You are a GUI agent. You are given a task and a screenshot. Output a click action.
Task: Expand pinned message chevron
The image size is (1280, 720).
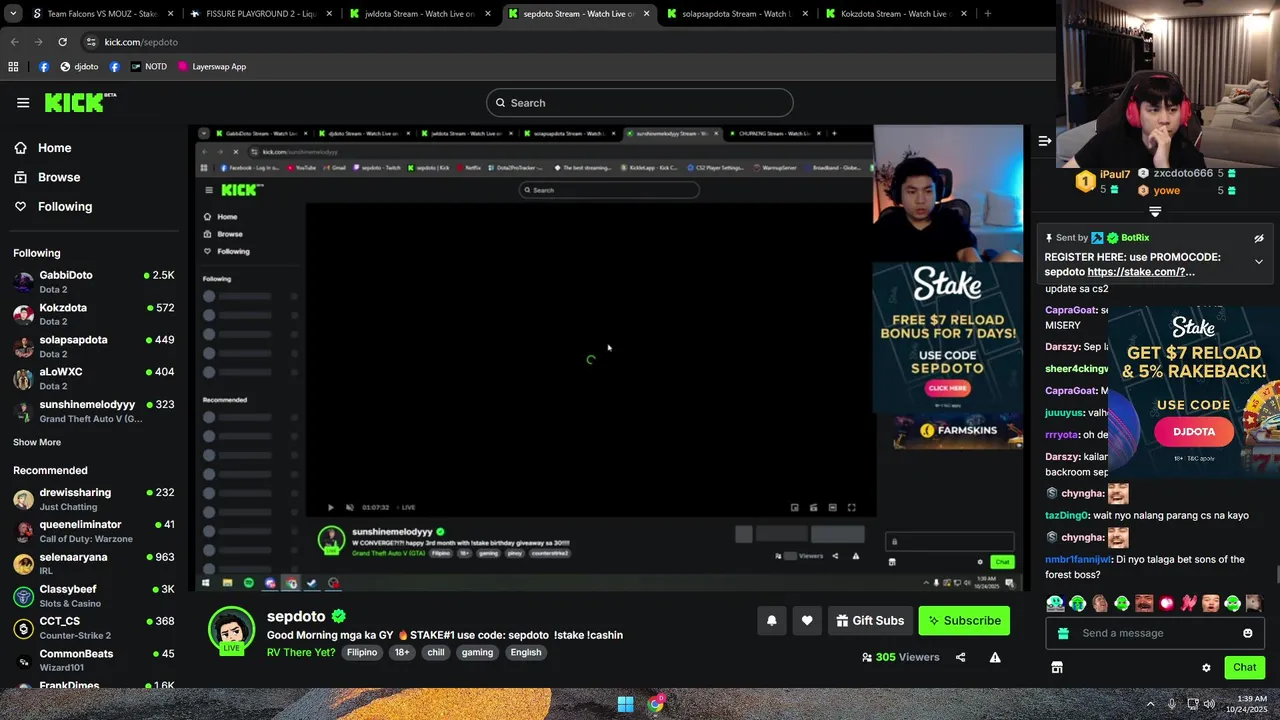click(x=1259, y=262)
